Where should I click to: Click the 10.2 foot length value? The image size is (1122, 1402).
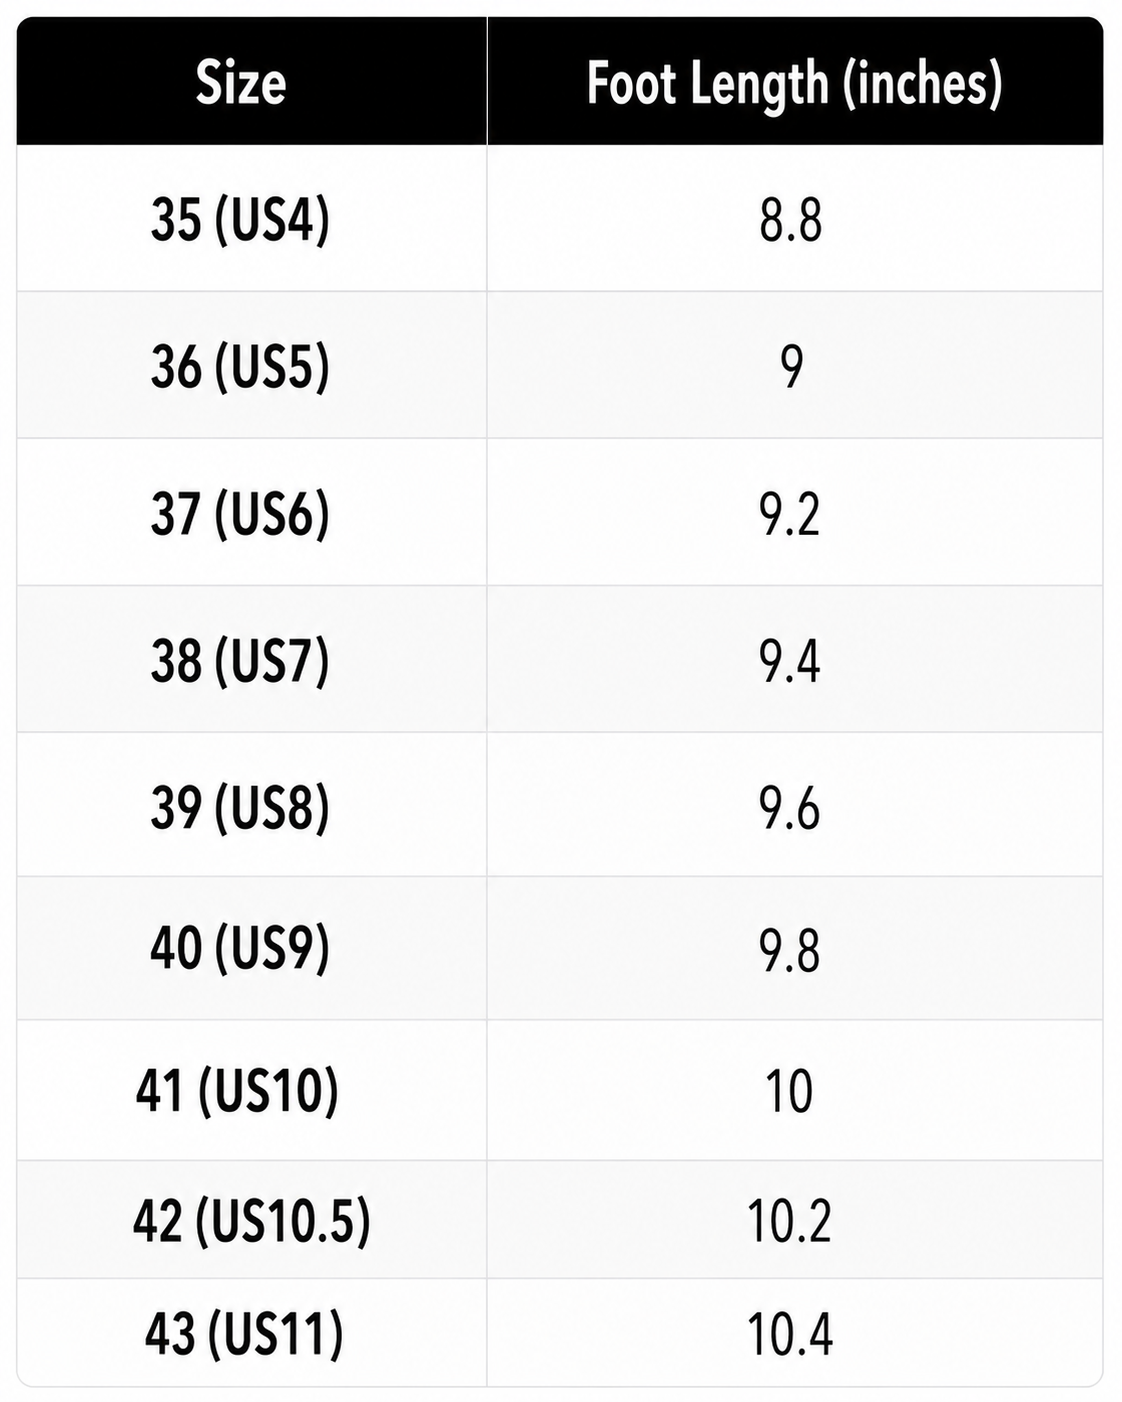pyautogui.click(x=790, y=1221)
